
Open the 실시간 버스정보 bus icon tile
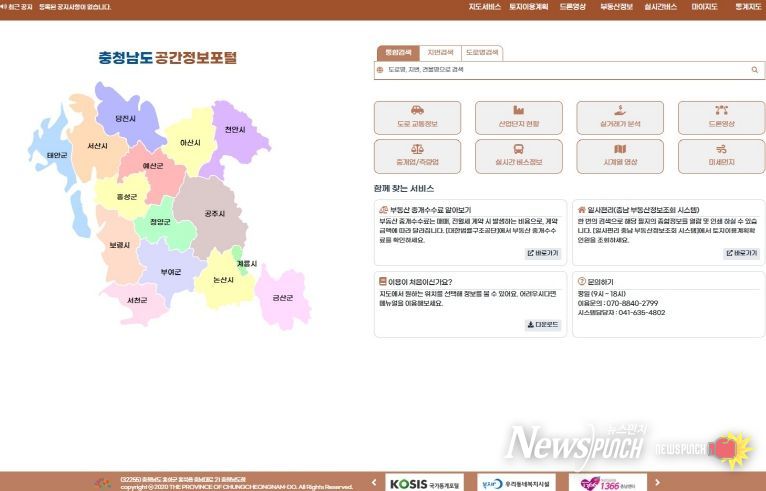pos(518,155)
